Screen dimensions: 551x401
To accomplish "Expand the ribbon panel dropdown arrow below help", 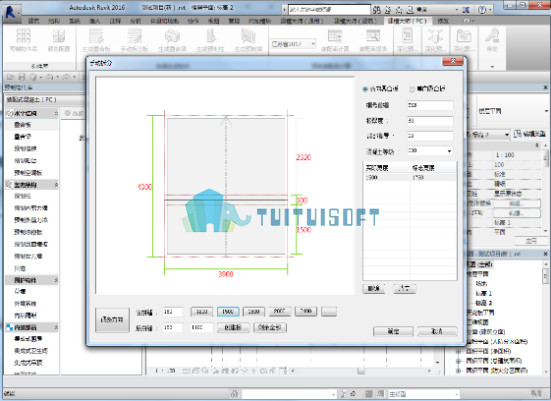I will [492, 66].
